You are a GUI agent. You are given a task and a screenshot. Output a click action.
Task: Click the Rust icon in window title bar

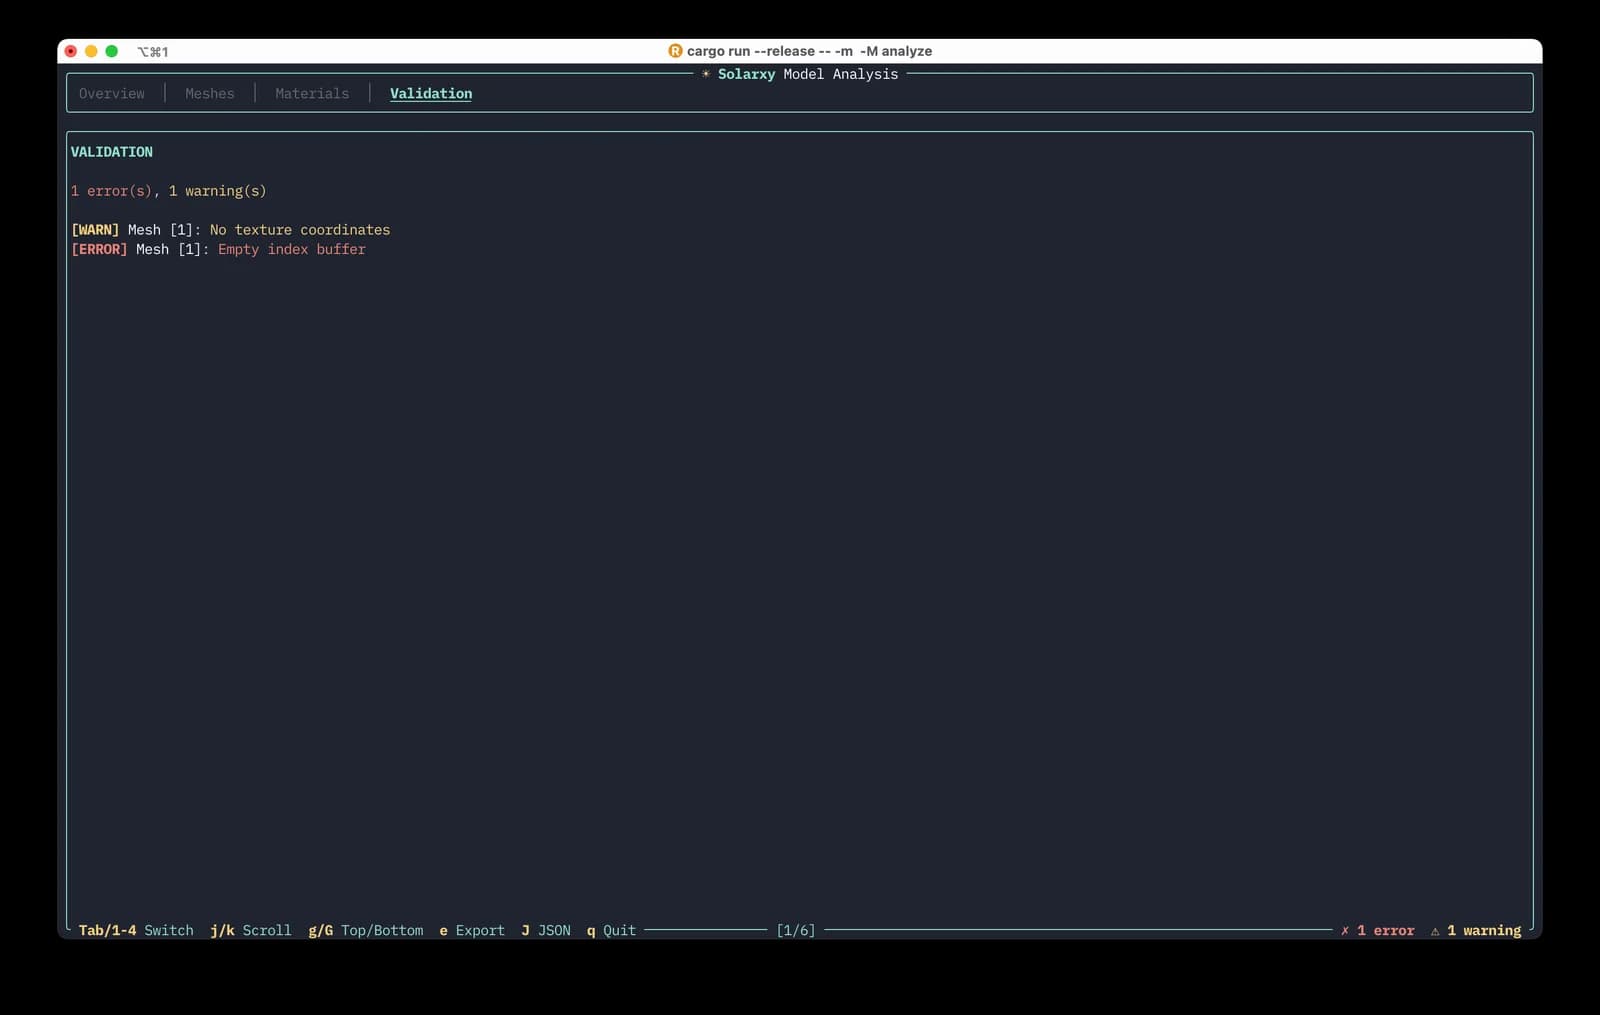tap(675, 51)
